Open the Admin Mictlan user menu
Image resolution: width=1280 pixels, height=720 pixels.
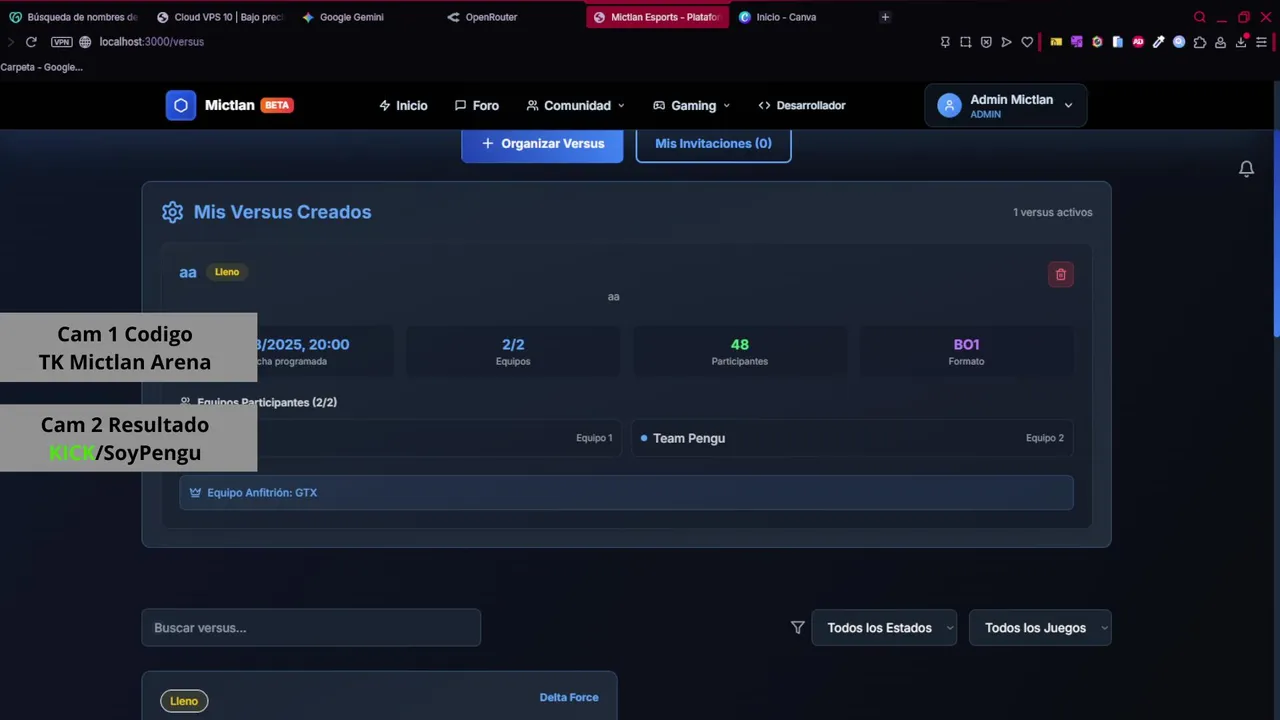[1006, 105]
